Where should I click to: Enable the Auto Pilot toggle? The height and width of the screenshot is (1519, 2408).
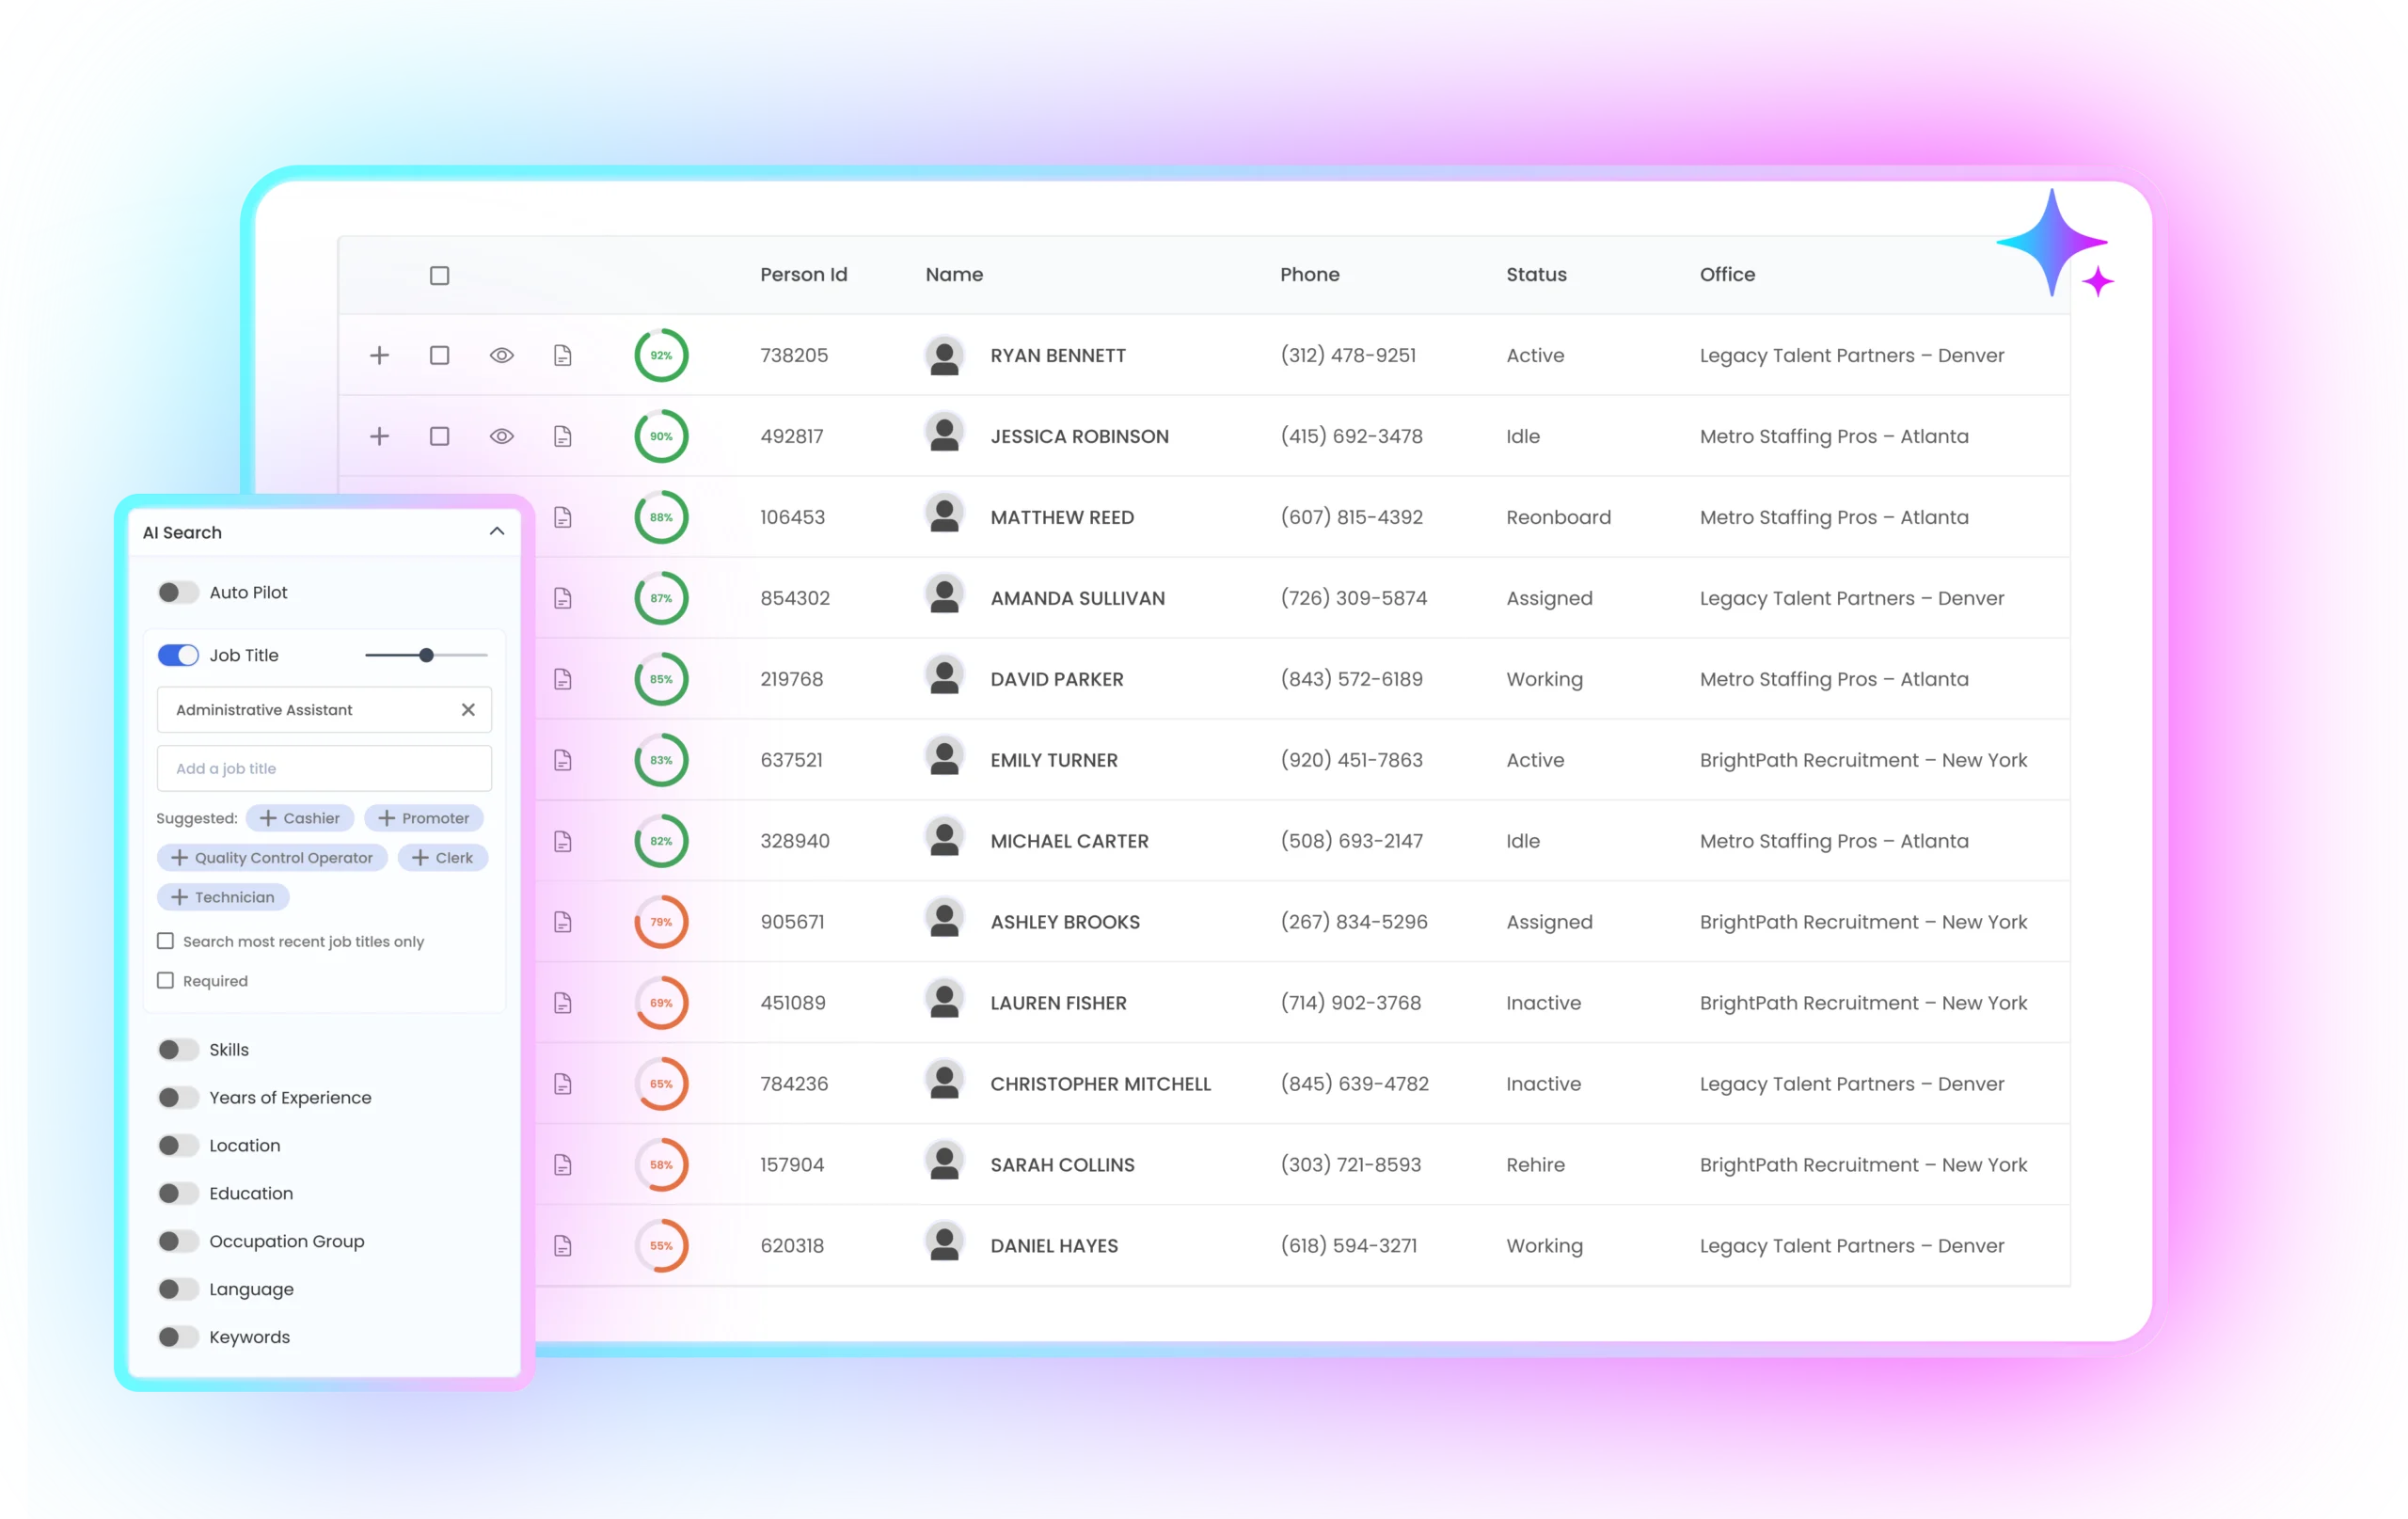tap(178, 592)
